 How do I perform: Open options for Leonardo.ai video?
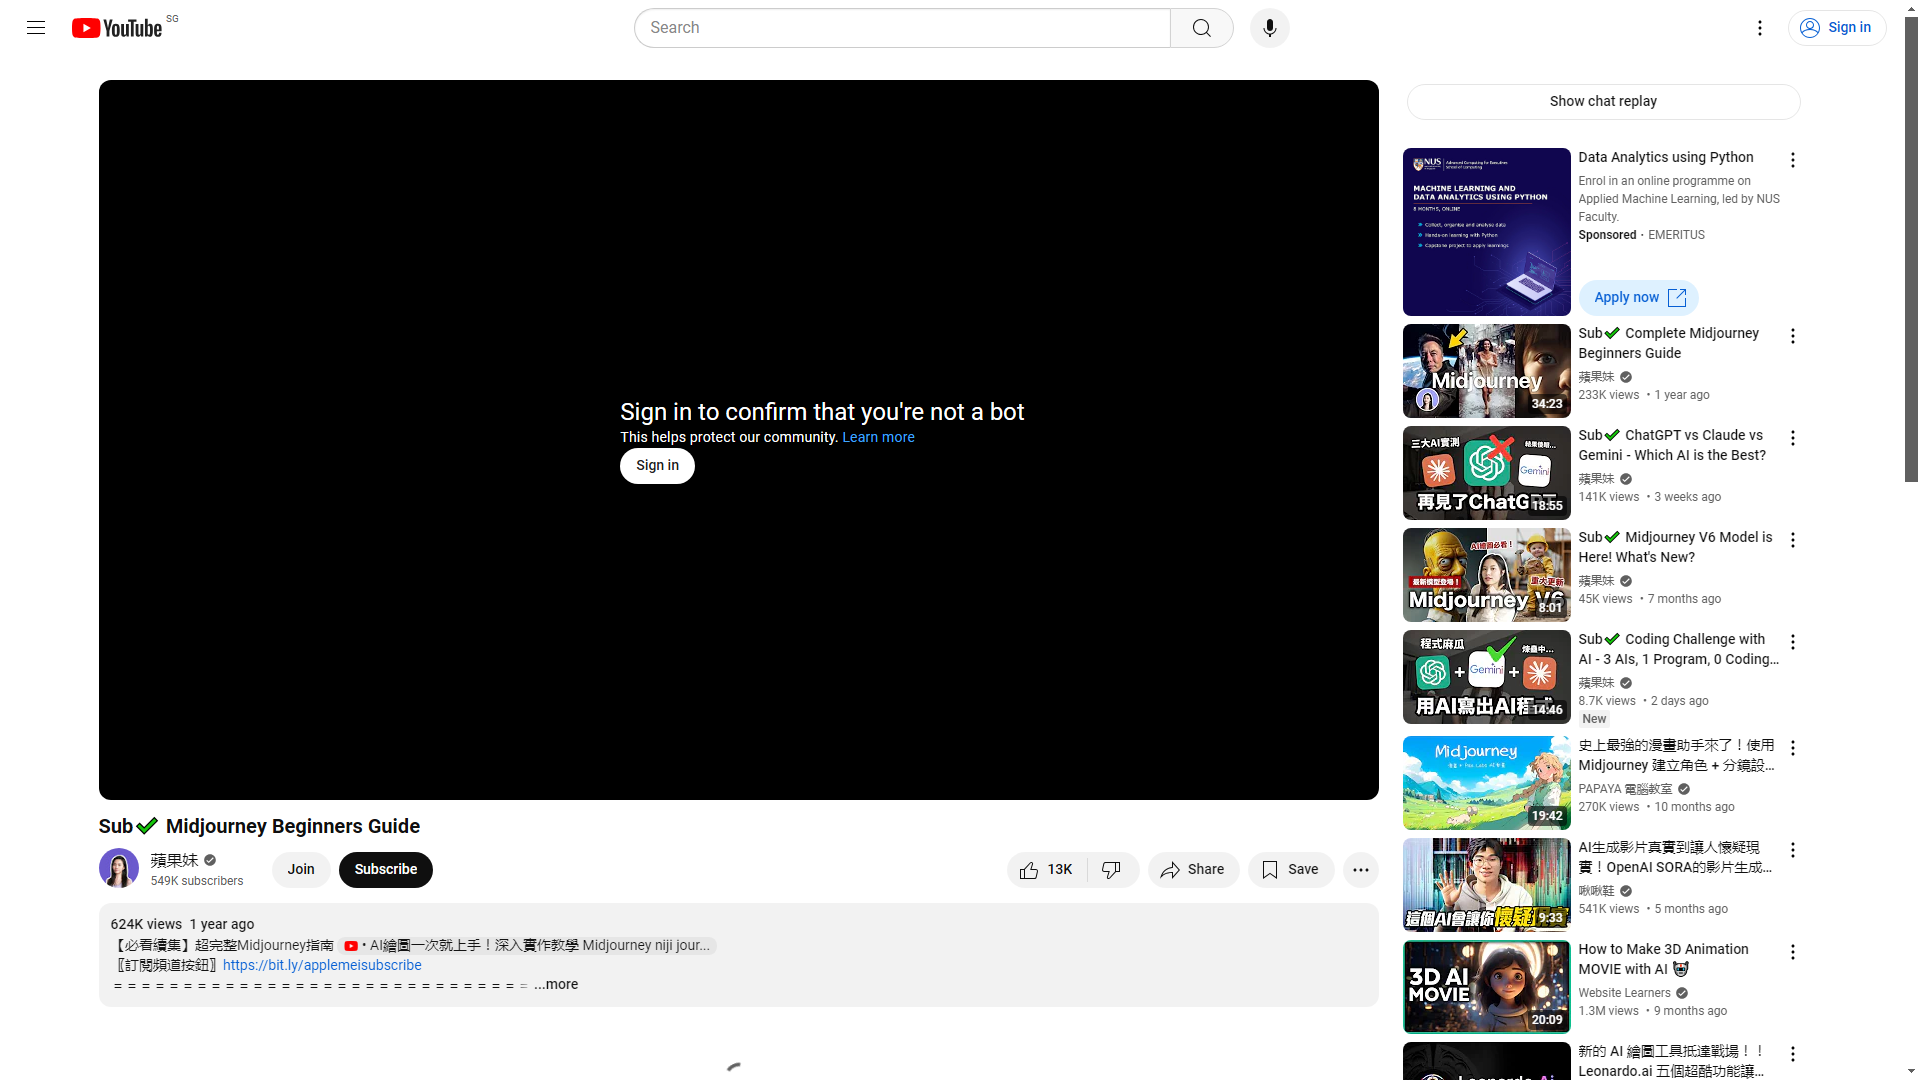point(1792,1054)
